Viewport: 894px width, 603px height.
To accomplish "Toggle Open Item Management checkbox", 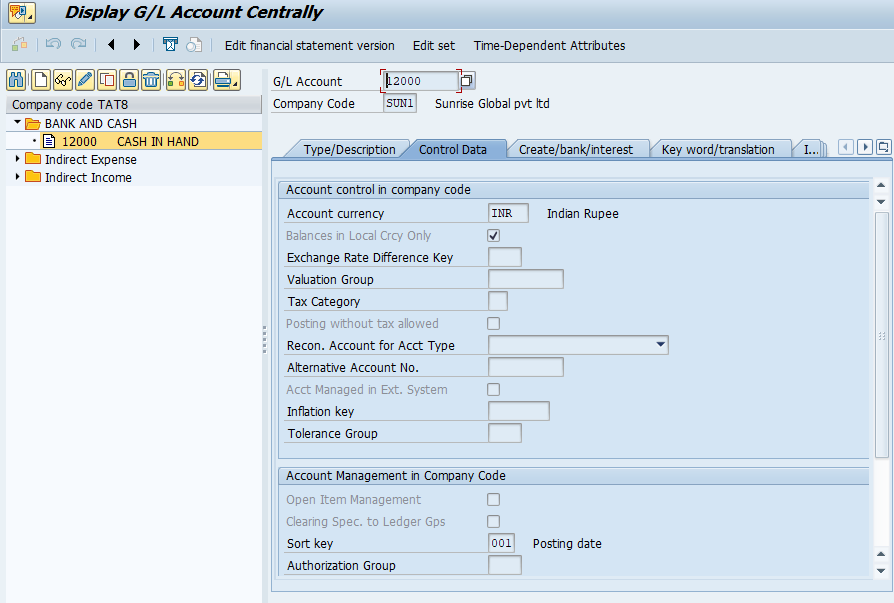I will [494, 500].
